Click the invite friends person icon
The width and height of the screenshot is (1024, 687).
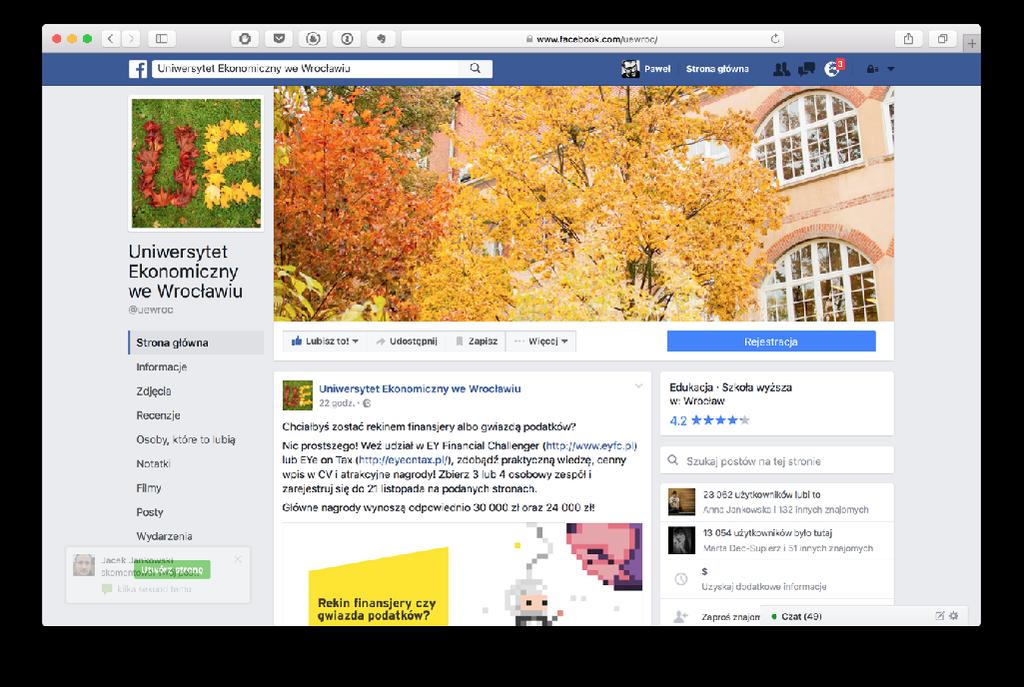[x=680, y=616]
